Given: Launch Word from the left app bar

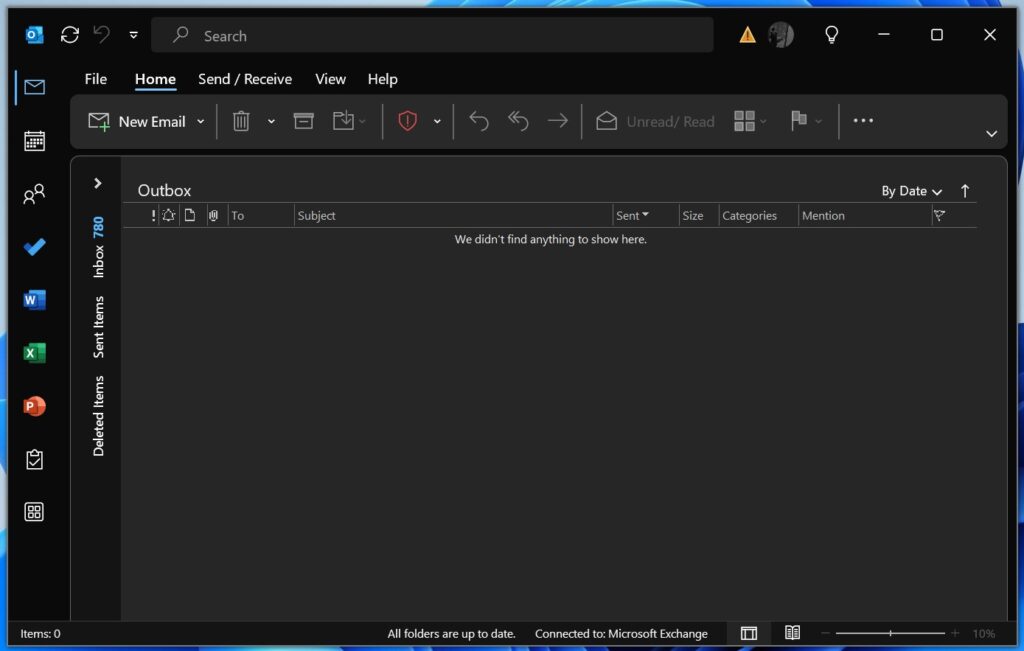Looking at the screenshot, I should (34, 300).
